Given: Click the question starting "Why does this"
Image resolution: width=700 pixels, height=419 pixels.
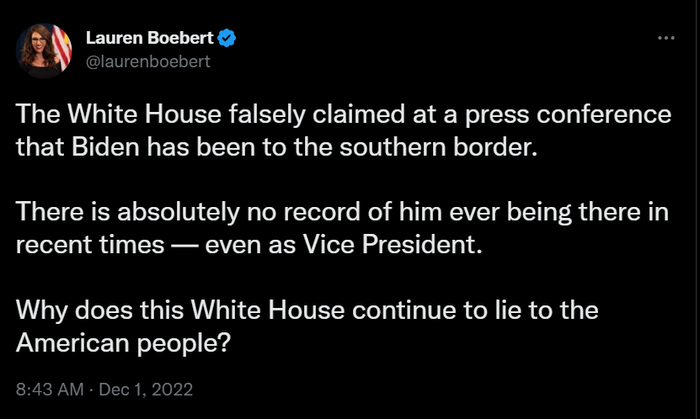Looking at the screenshot, I should pyautogui.click(x=300, y=326).
